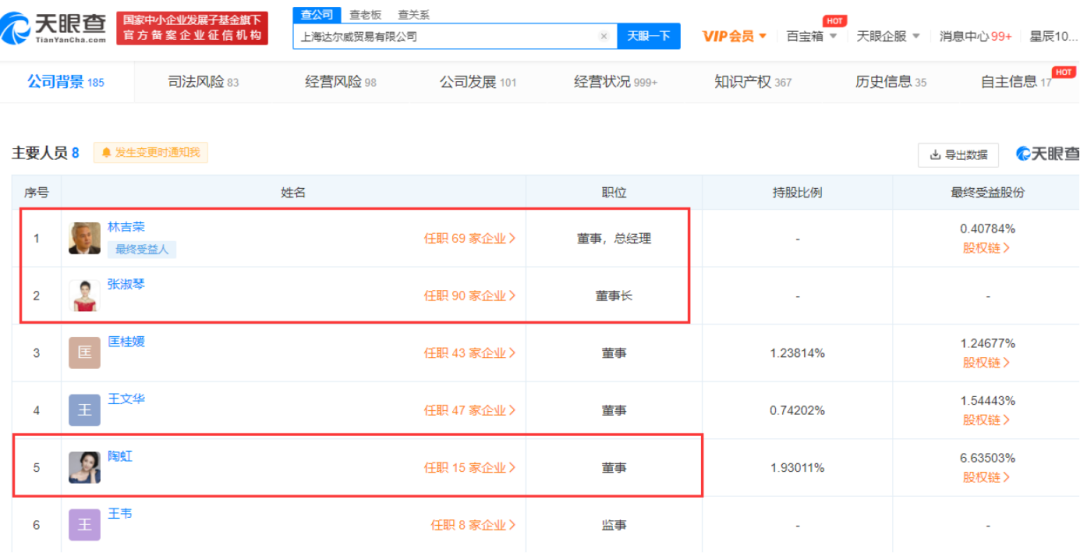Open the 百宝箱 dropdown menu
Image resolution: width=1080 pixels, height=553 pixels.
(x=811, y=36)
